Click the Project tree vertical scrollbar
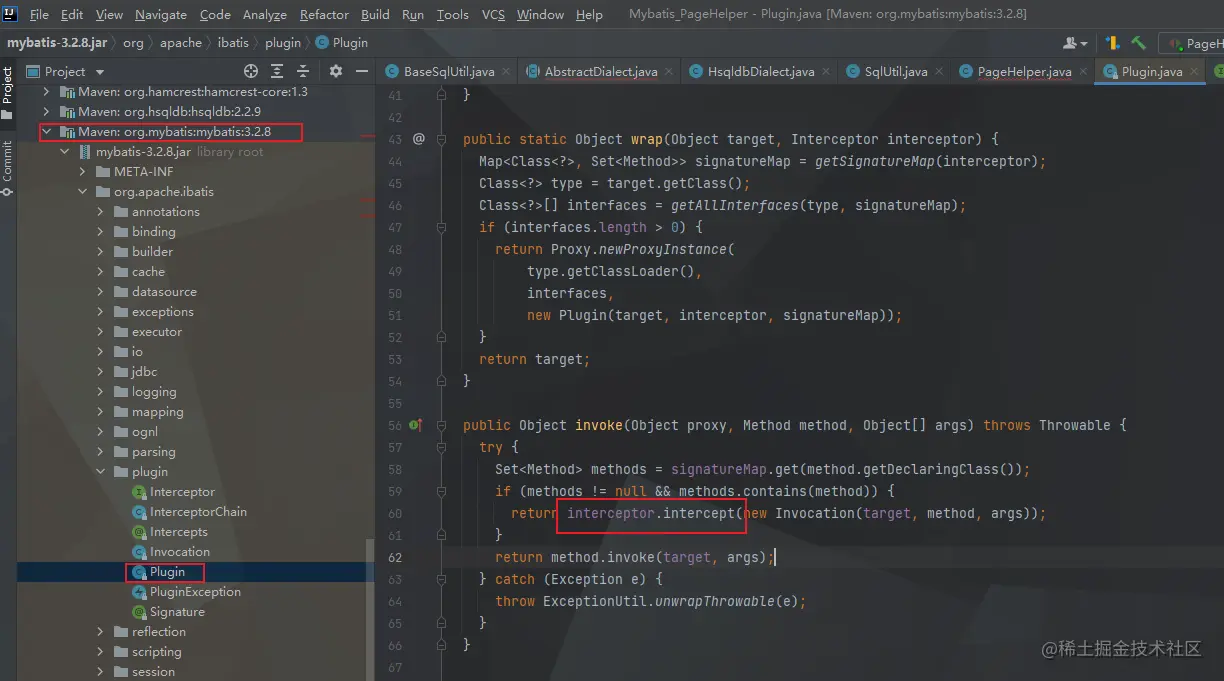 tap(369, 610)
